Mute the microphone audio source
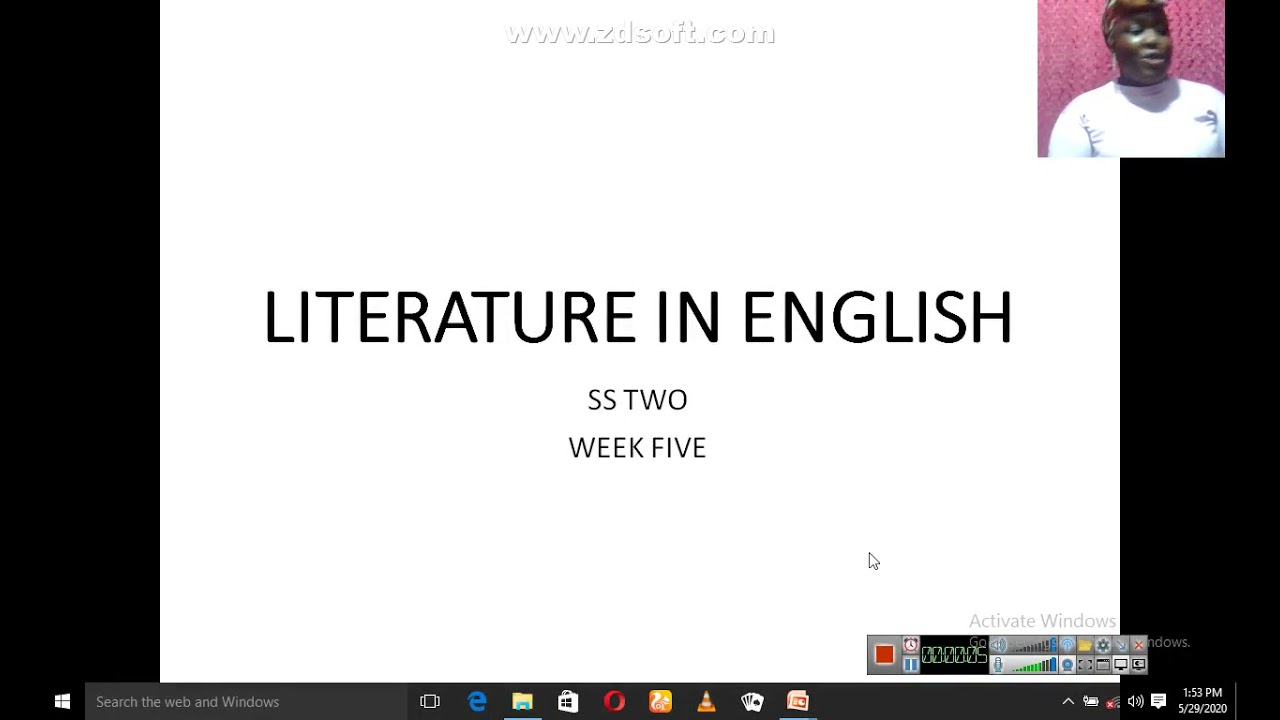Image resolution: width=1280 pixels, height=720 pixels. (998, 664)
